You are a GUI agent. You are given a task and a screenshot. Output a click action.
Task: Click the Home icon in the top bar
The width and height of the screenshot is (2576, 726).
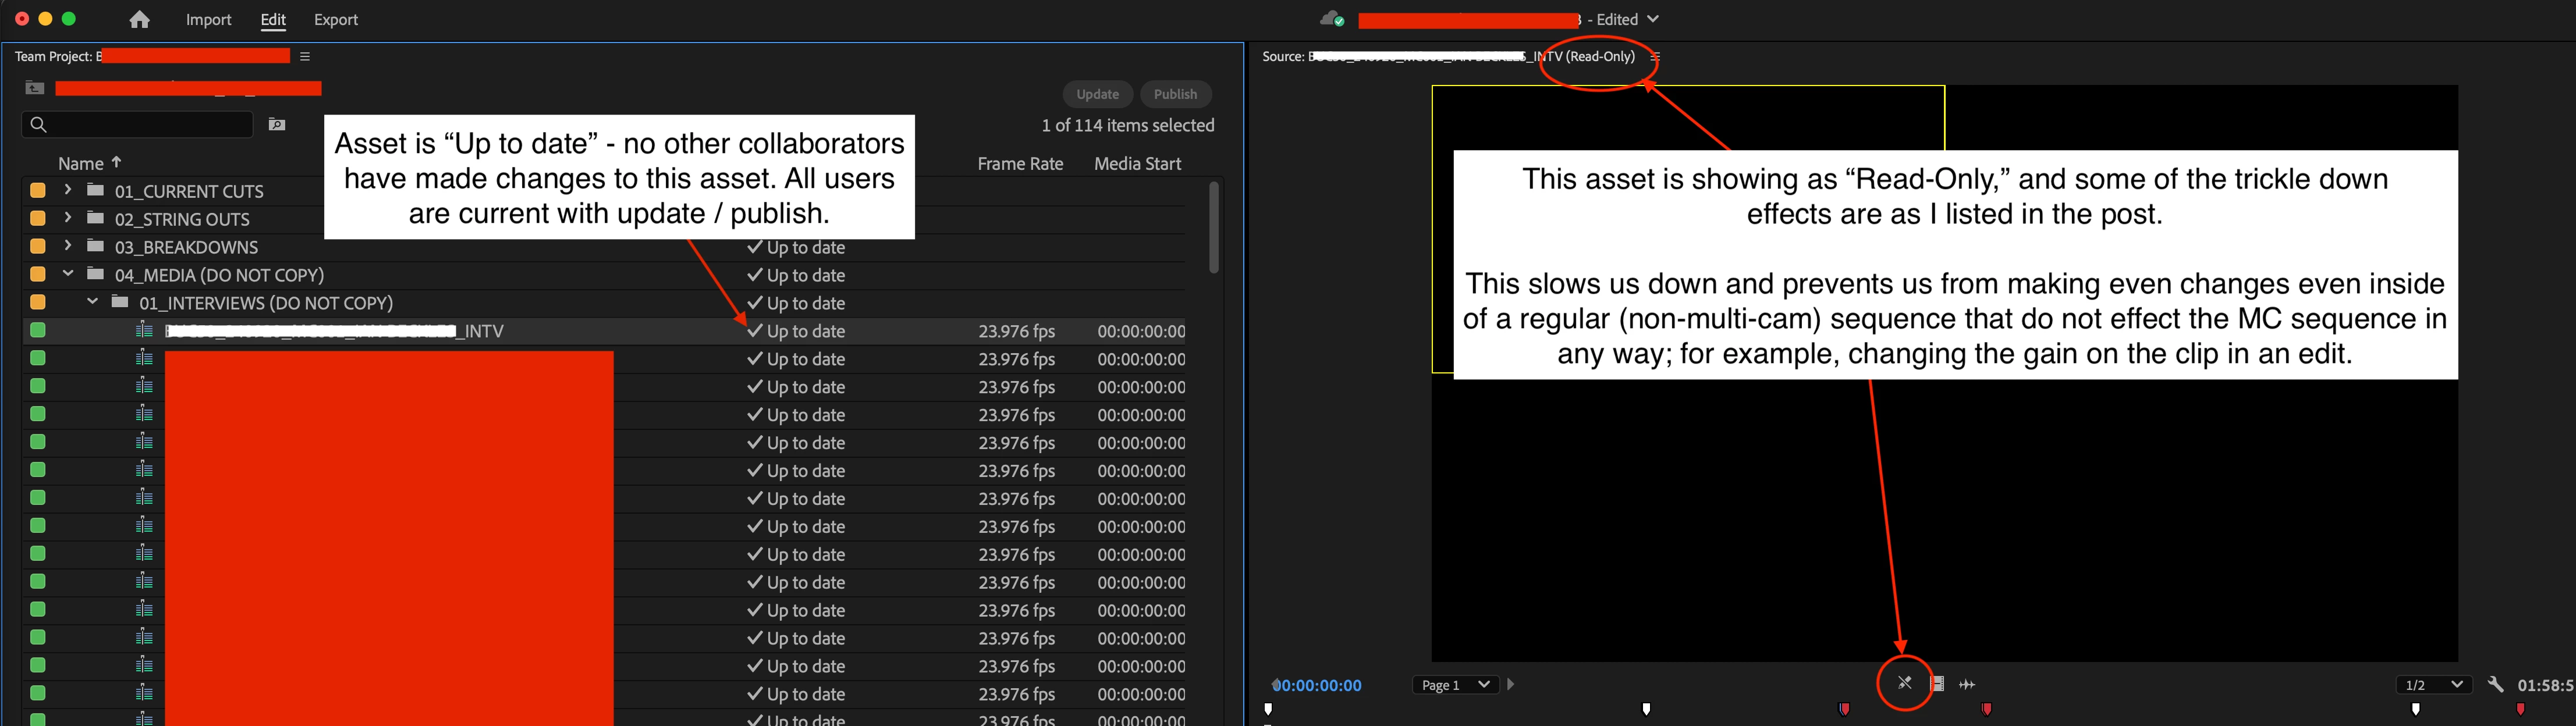pyautogui.click(x=139, y=19)
